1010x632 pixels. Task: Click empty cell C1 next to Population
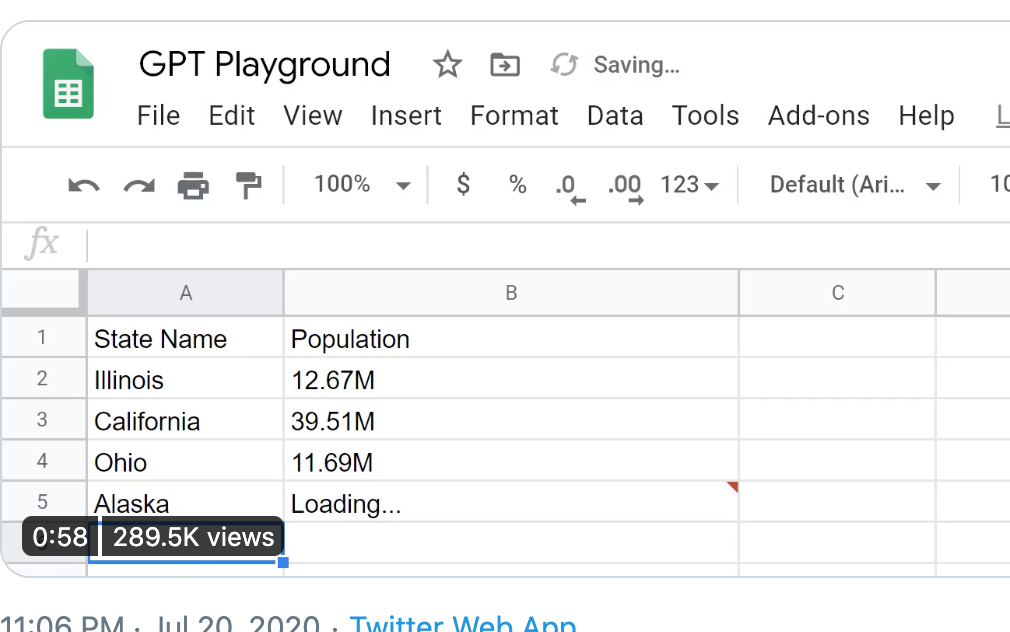(837, 338)
